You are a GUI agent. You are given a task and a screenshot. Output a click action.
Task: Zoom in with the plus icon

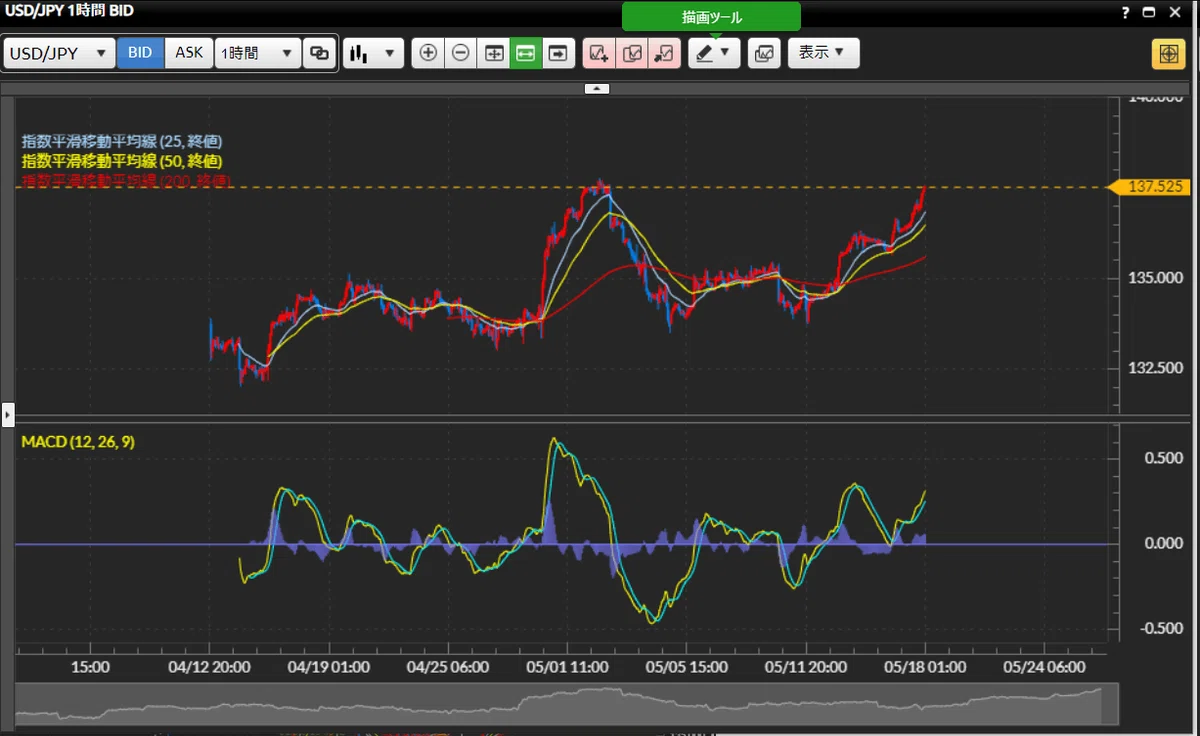428,53
